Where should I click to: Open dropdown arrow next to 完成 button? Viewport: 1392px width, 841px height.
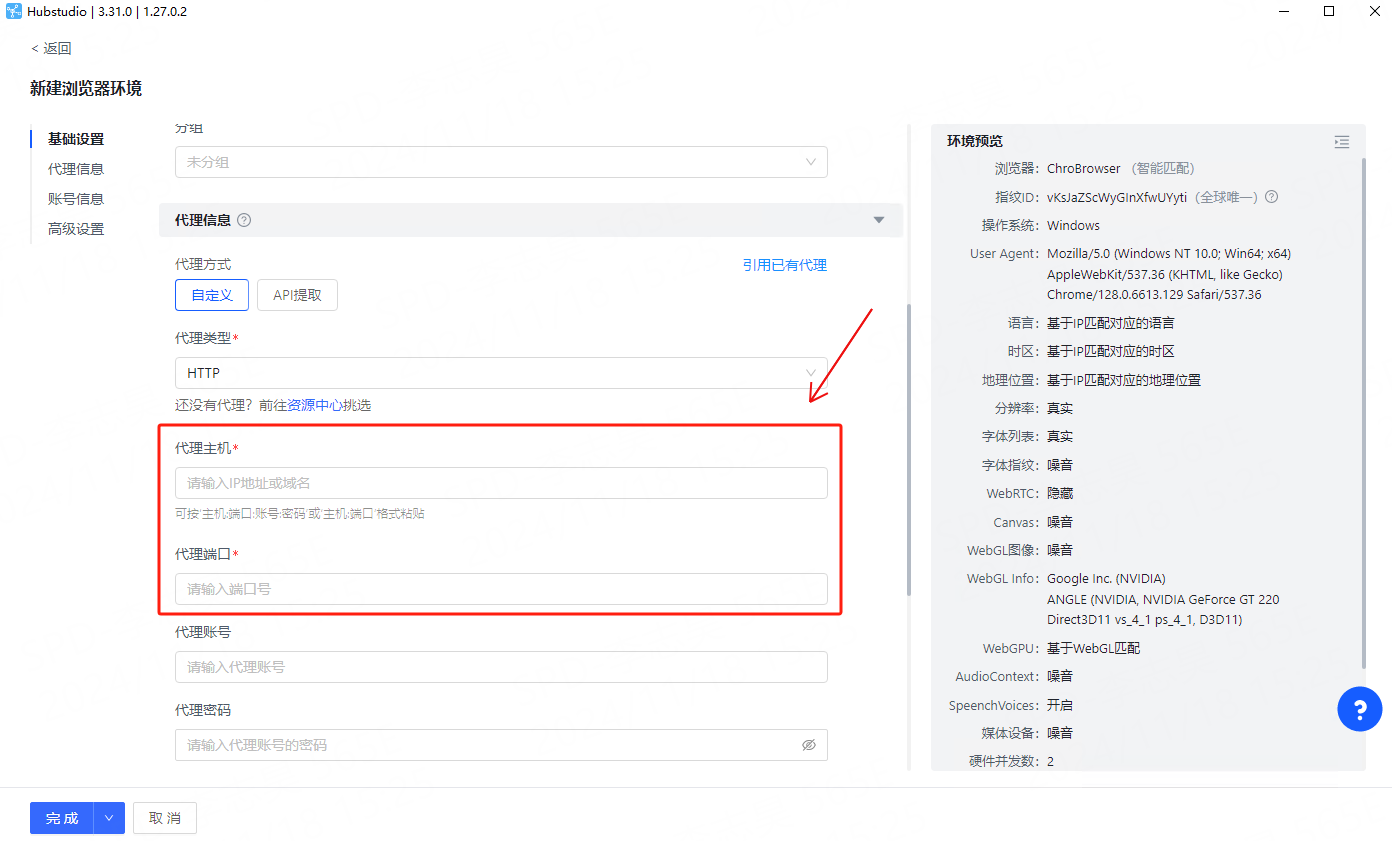(x=109, y=818)
